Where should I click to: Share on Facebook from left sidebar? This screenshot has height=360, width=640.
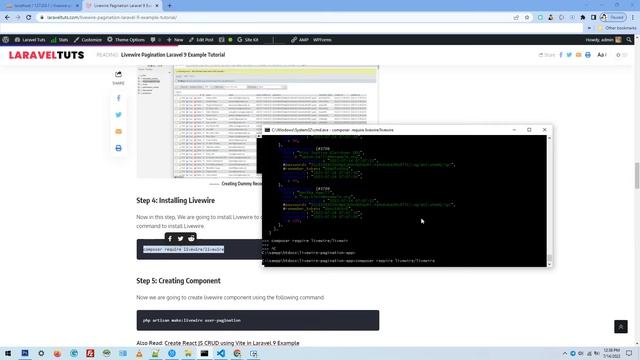click(x=118, y=98)
